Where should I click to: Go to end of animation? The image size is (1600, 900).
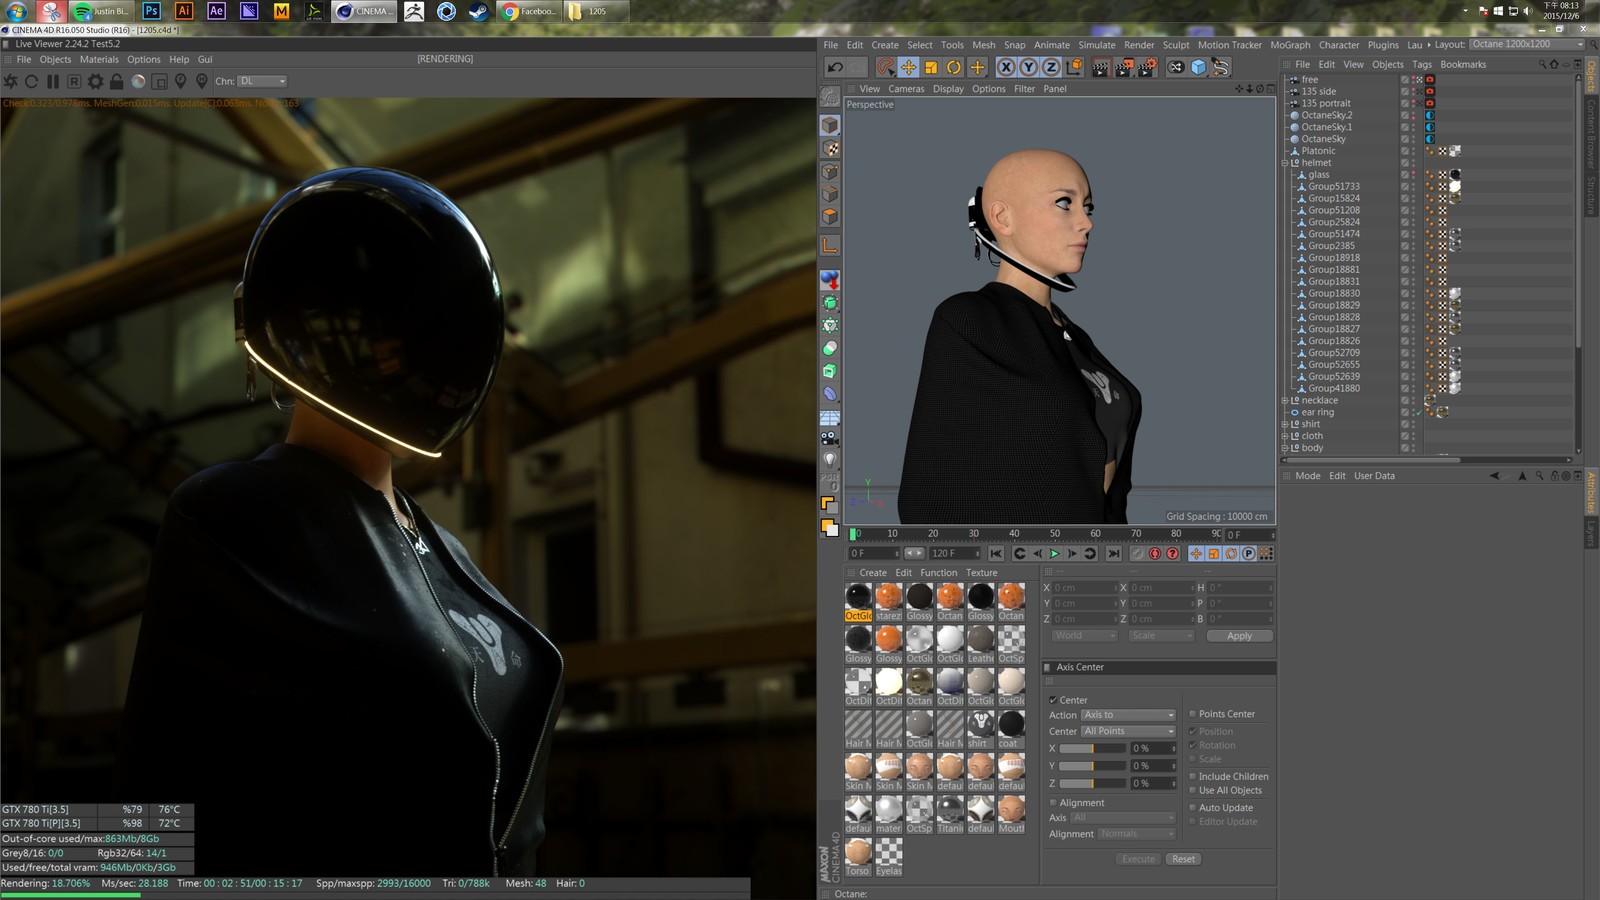pos(1113,553)
